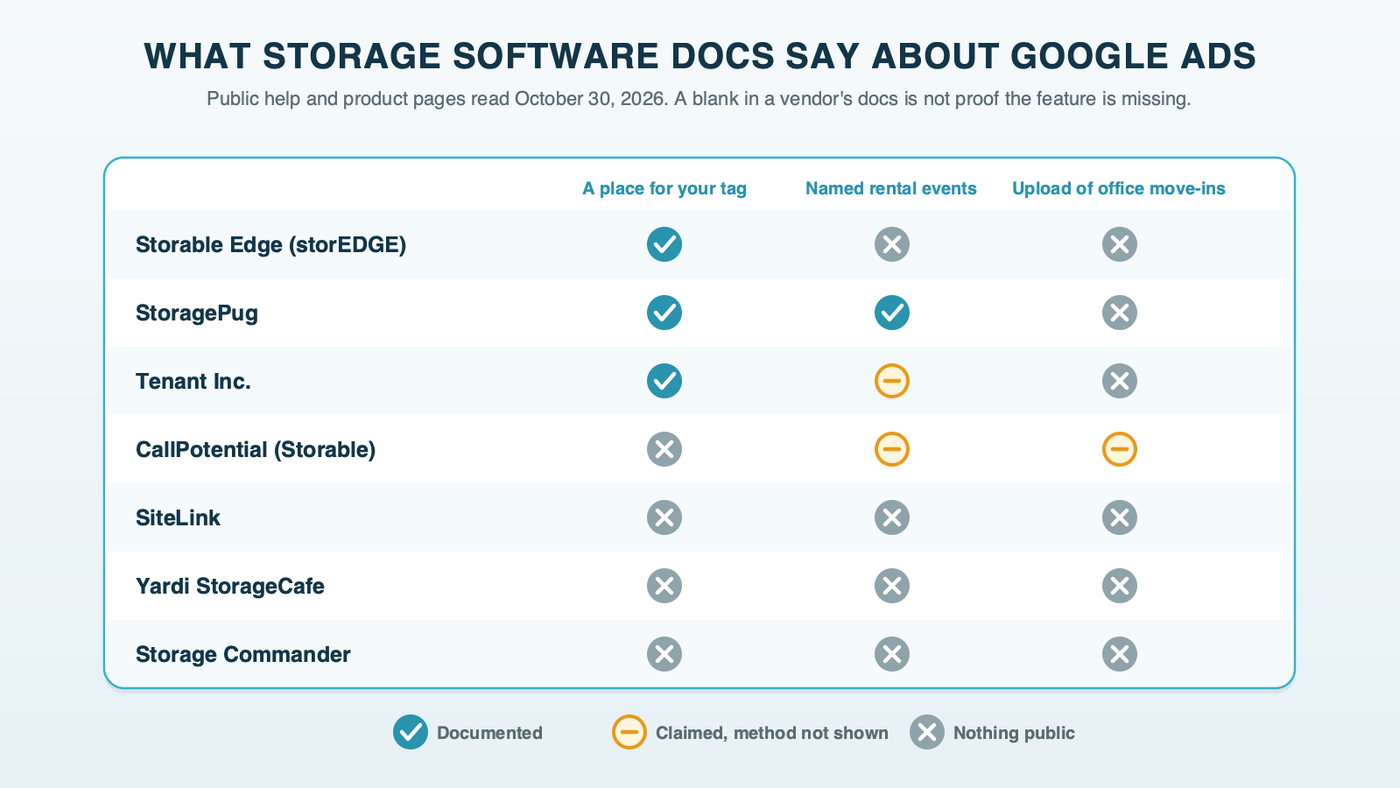The width and height of the screenshot is (1400, 788).
Task: Click the 'Yardi StorageCafe' row label
Action: coord(230,586)
